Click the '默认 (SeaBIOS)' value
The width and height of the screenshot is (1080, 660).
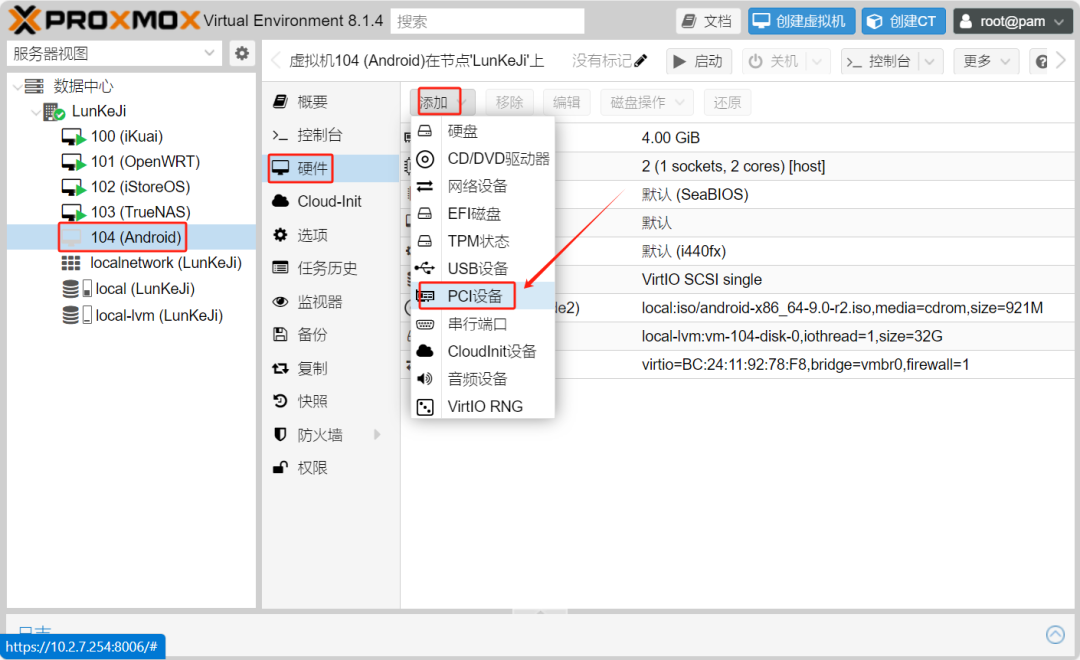695,194
